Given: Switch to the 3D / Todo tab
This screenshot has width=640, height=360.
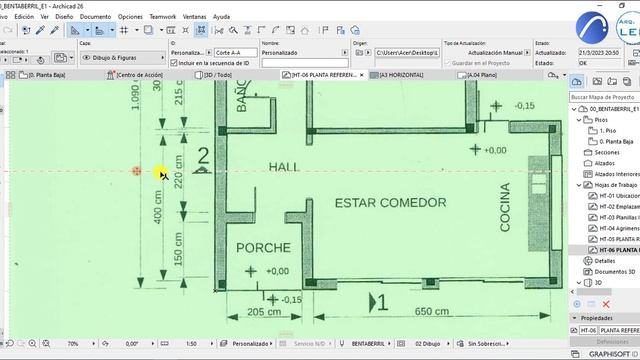Looking at the screenshot, I should click(213, 75).
